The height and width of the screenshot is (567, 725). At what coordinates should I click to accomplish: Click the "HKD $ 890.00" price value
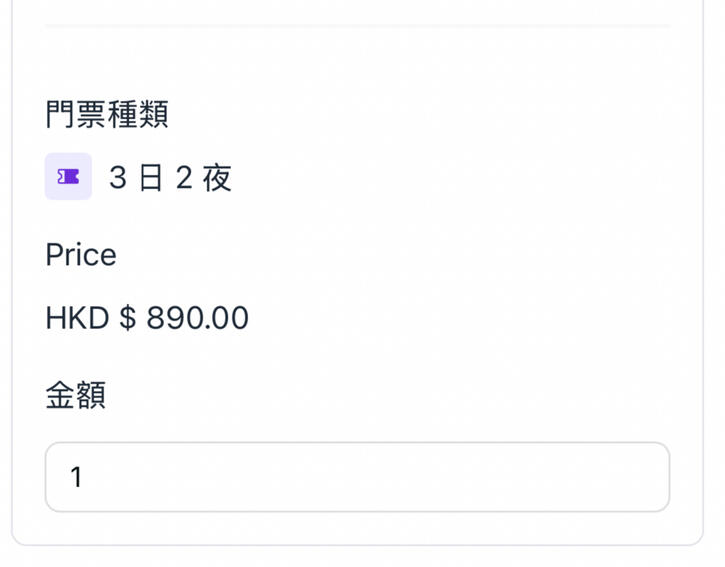click(x=147, y=318)
